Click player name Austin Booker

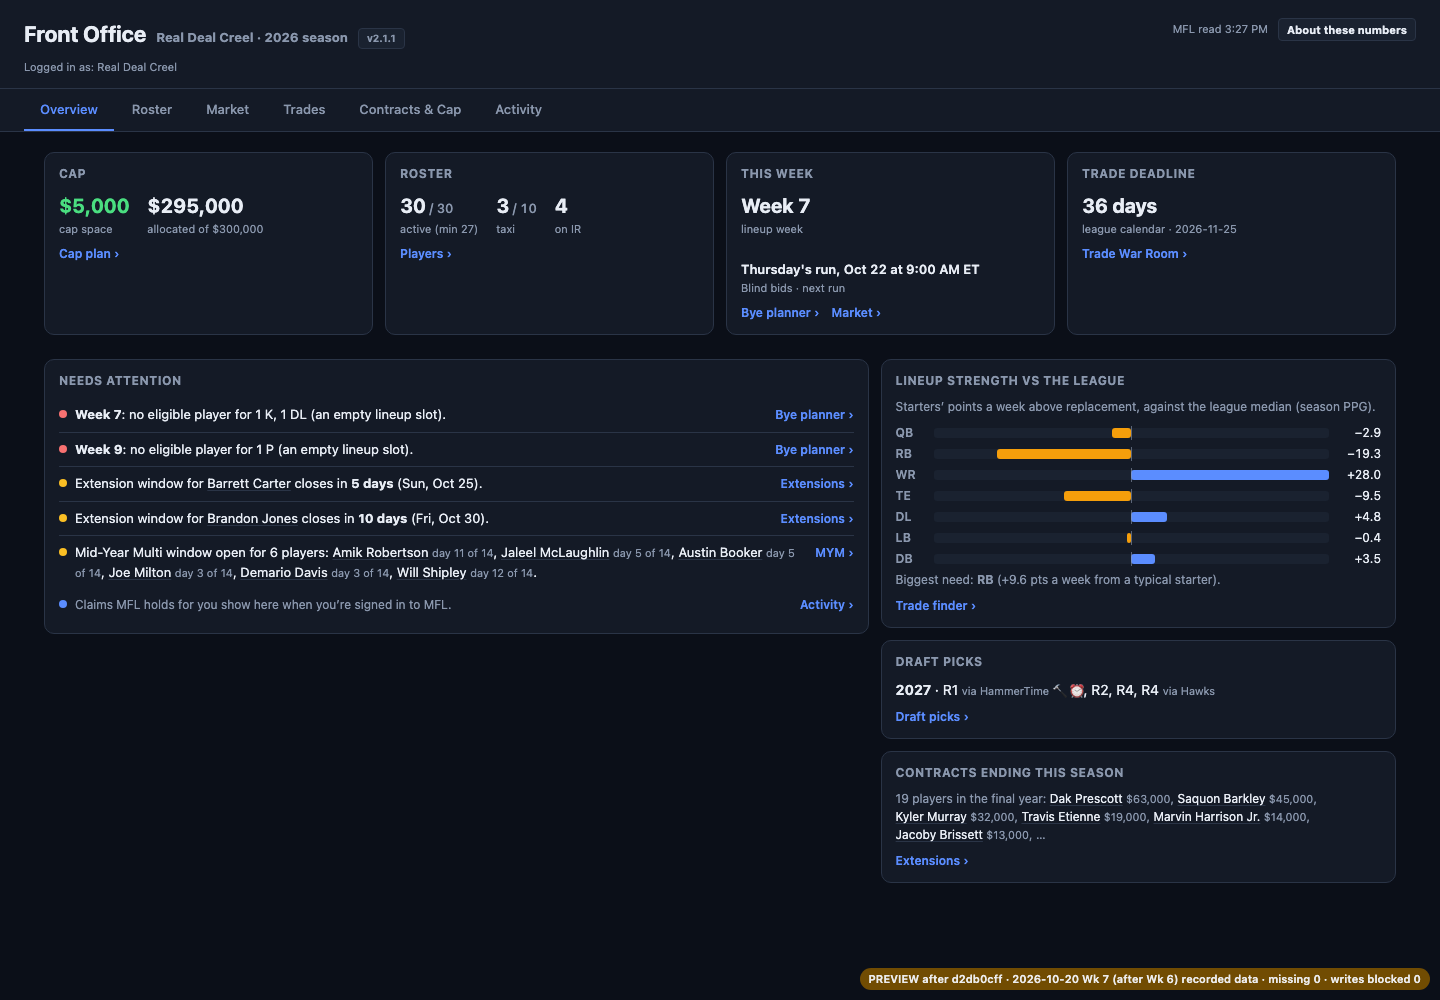tap(720, 553)
